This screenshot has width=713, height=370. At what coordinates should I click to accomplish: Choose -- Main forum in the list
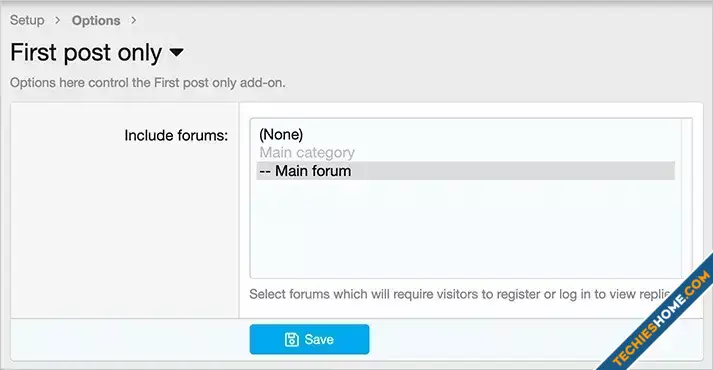tap(466, 171)
